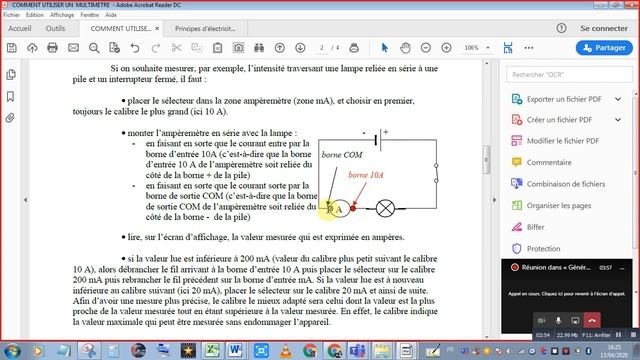Expand the Créer un fichier PDF chevron
This screenshot has height=360, width=640.
618,120
